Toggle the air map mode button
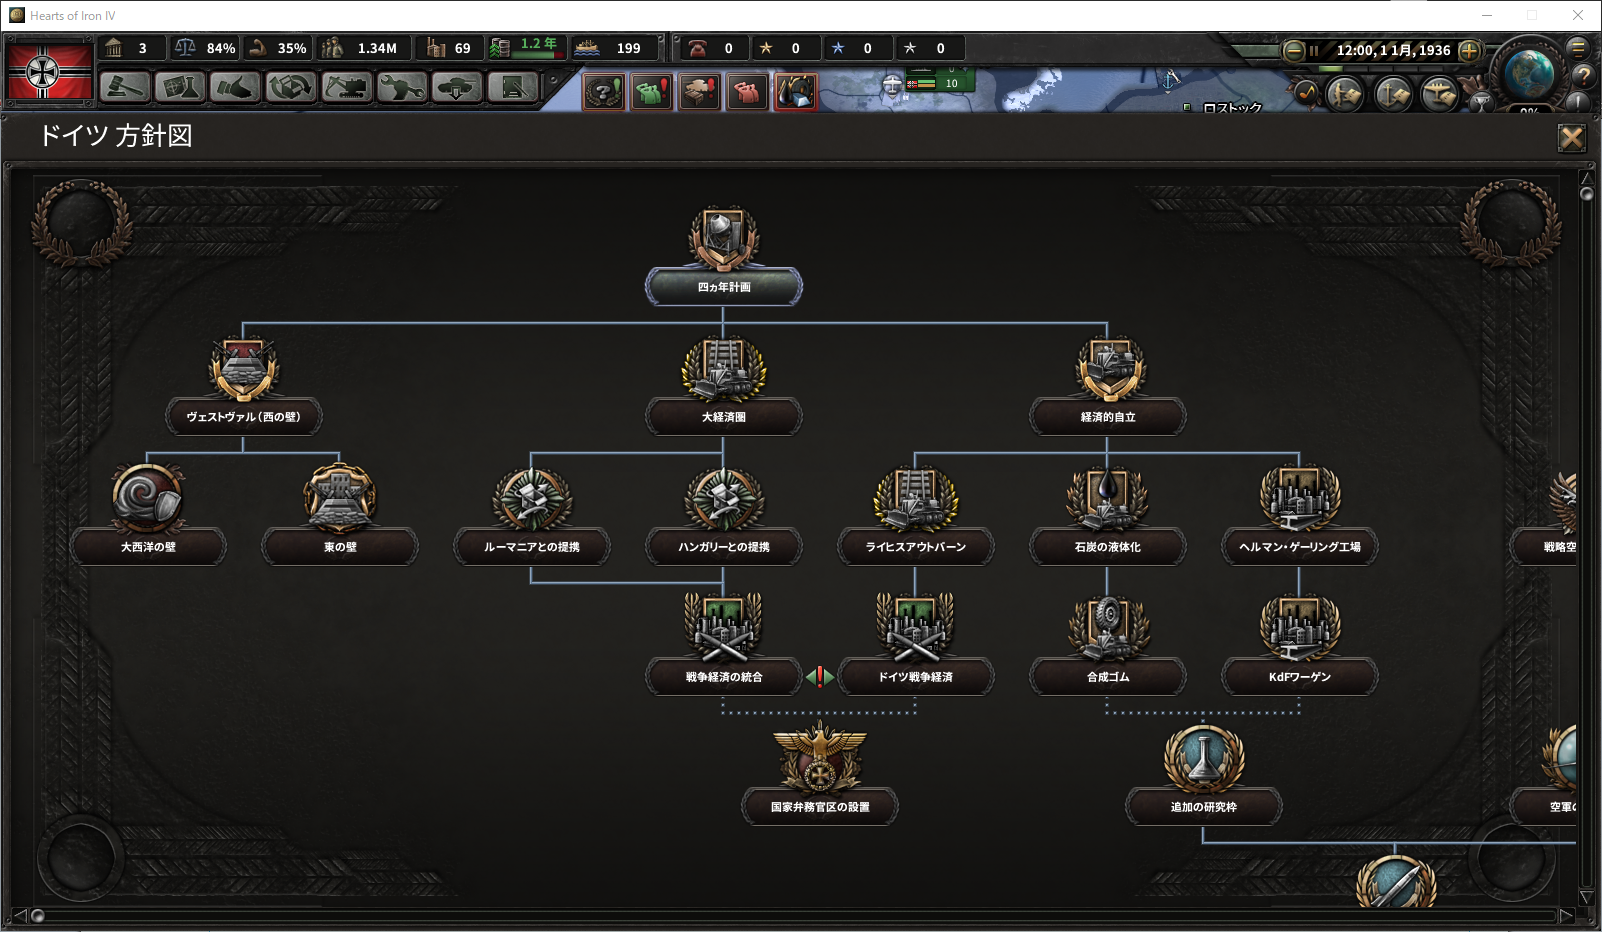1602x932 pixels. [x=1439, y=94]
